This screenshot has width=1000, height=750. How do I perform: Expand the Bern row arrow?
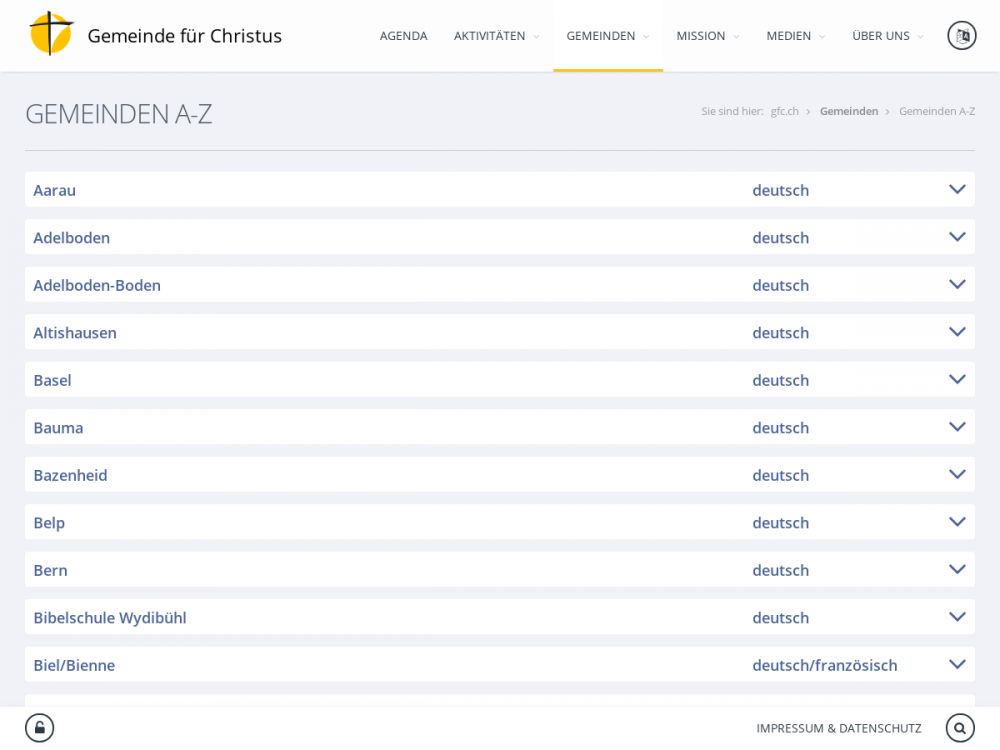957,569
